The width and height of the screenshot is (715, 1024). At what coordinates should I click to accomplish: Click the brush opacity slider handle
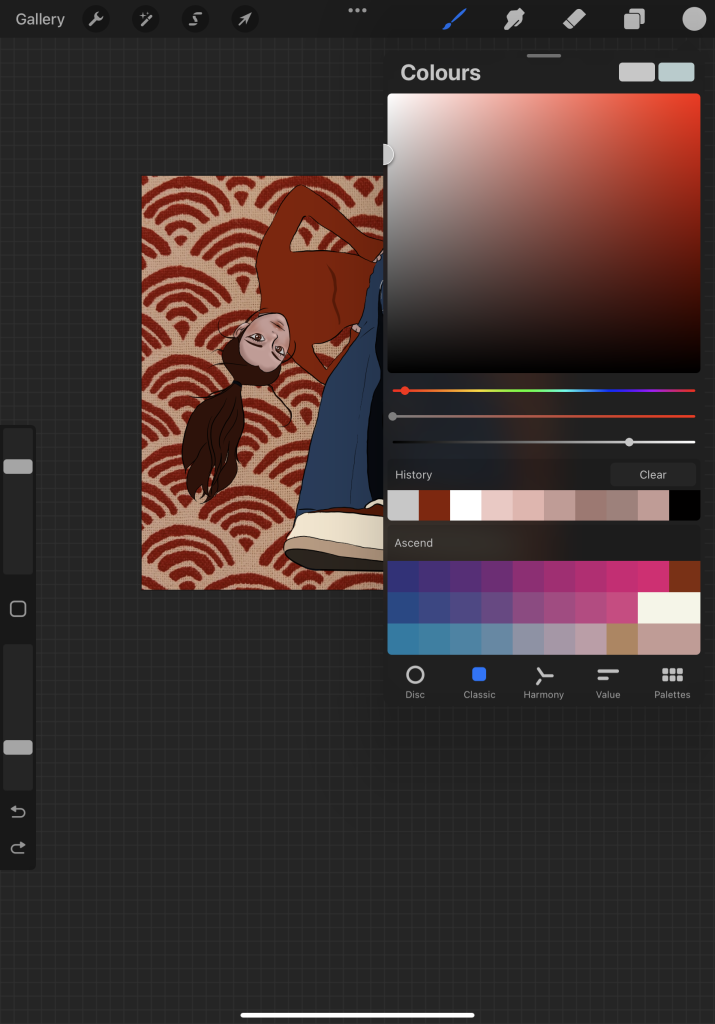pyautogui.click(x=18, y=748)
